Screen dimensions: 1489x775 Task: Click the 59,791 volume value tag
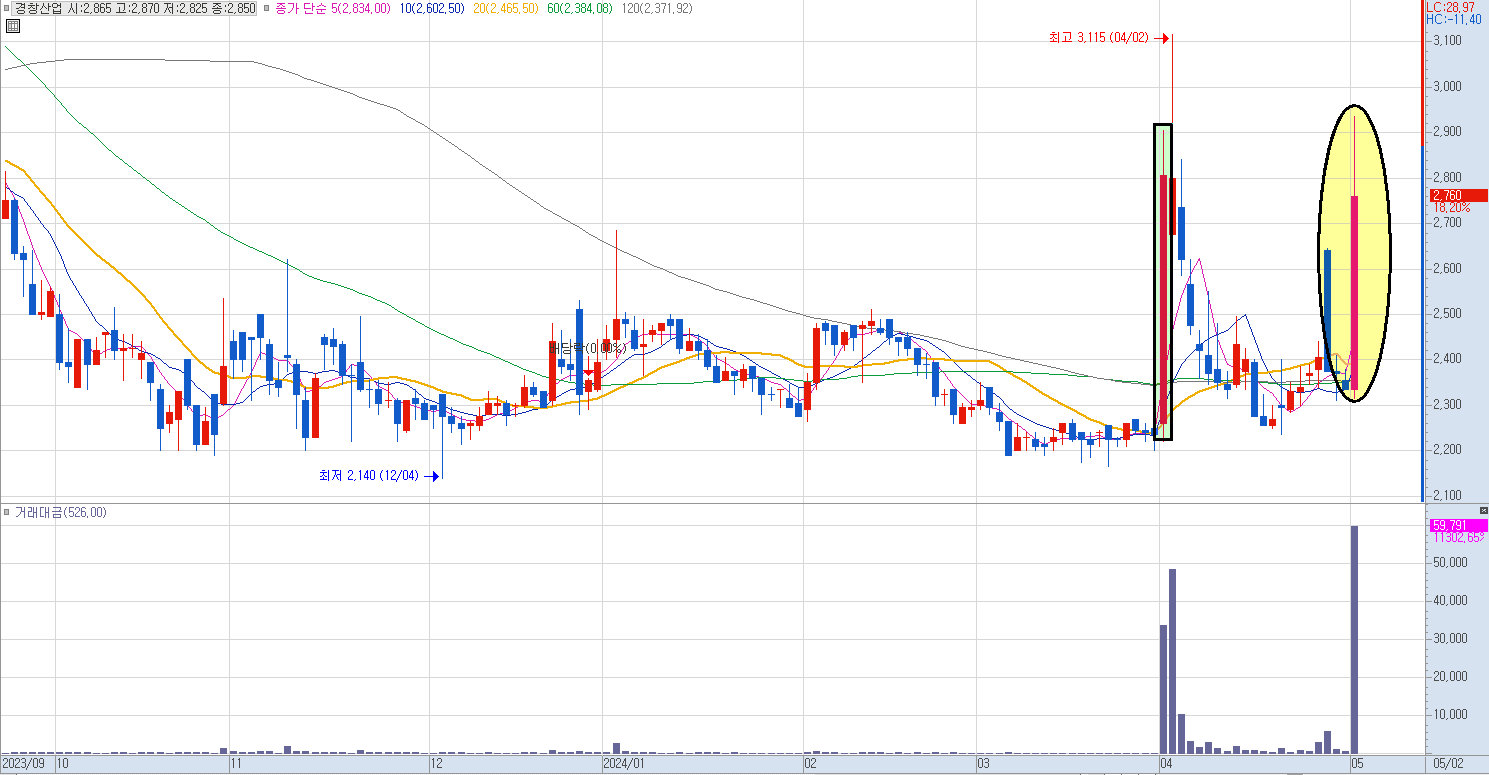(1459, 525)
